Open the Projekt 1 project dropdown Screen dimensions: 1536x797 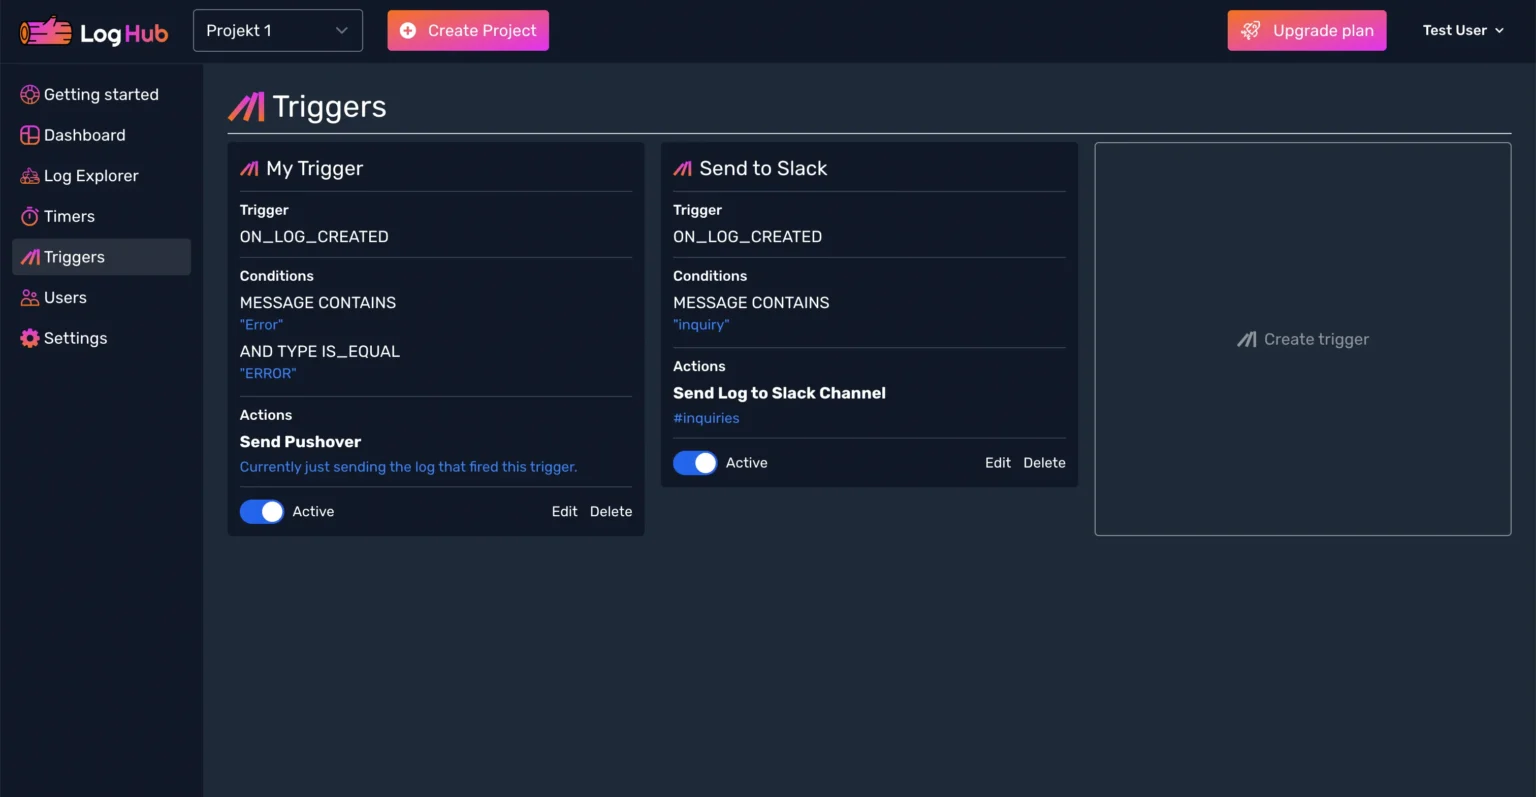click(277, 31)
